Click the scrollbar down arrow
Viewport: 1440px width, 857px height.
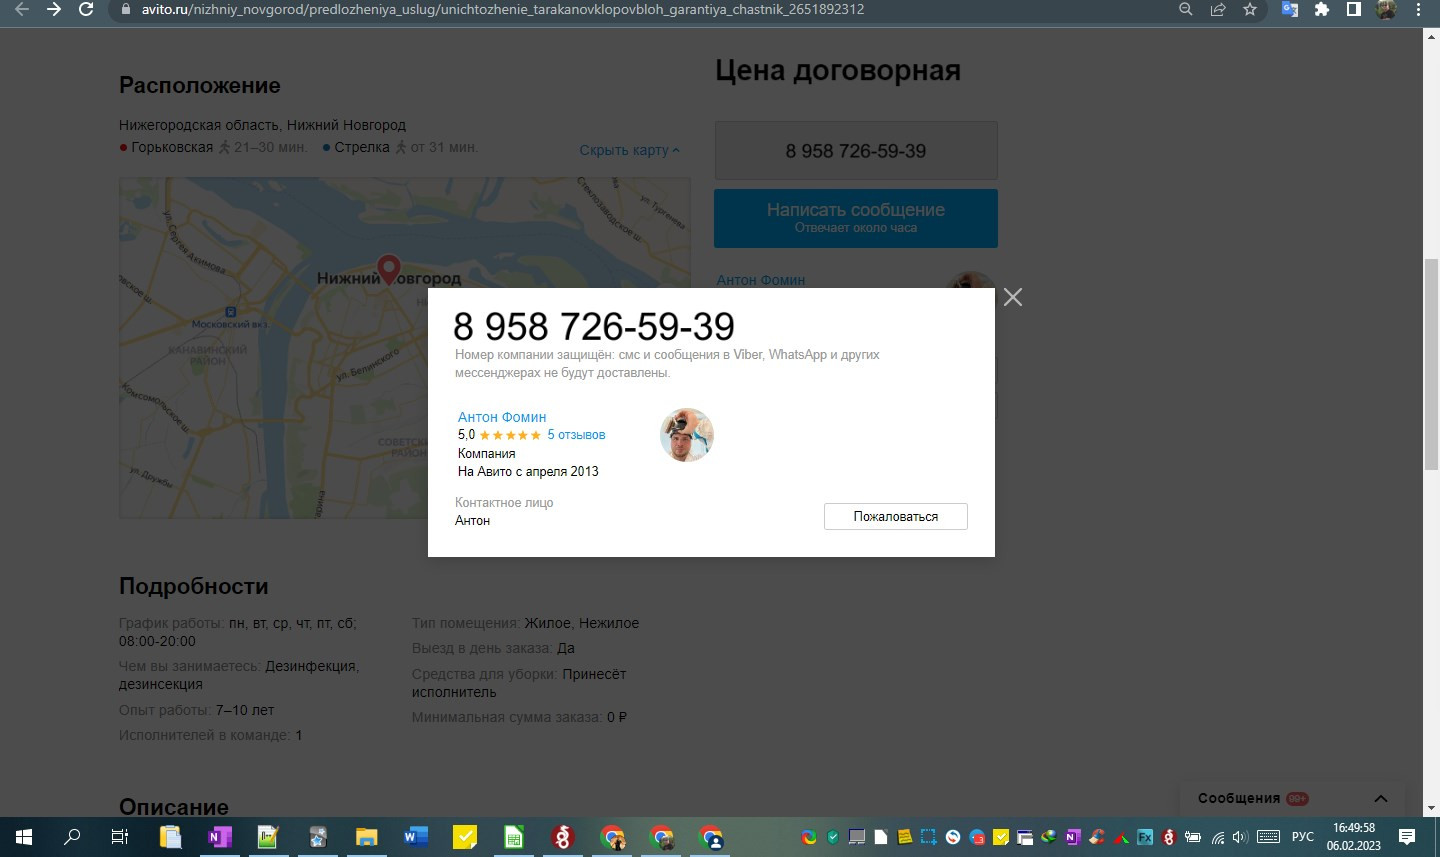click(x=1431, y=808)
